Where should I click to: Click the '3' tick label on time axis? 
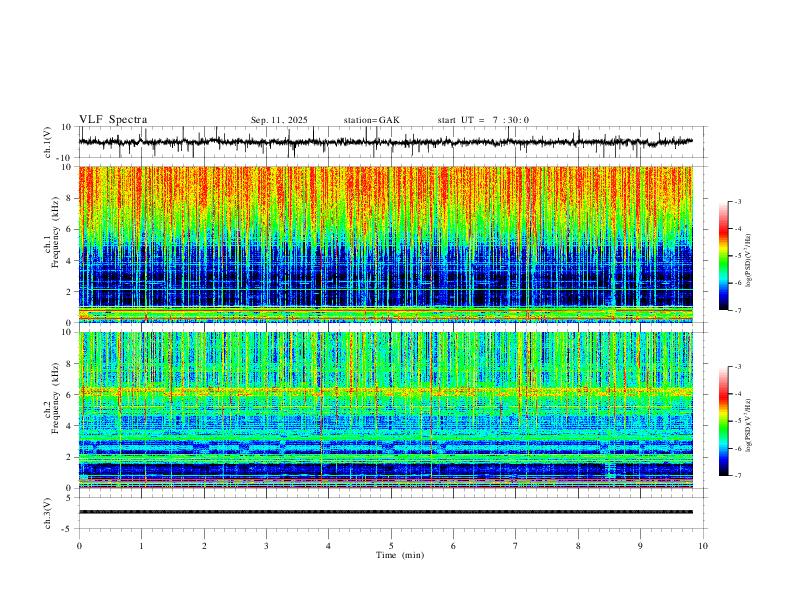(266, 546)
